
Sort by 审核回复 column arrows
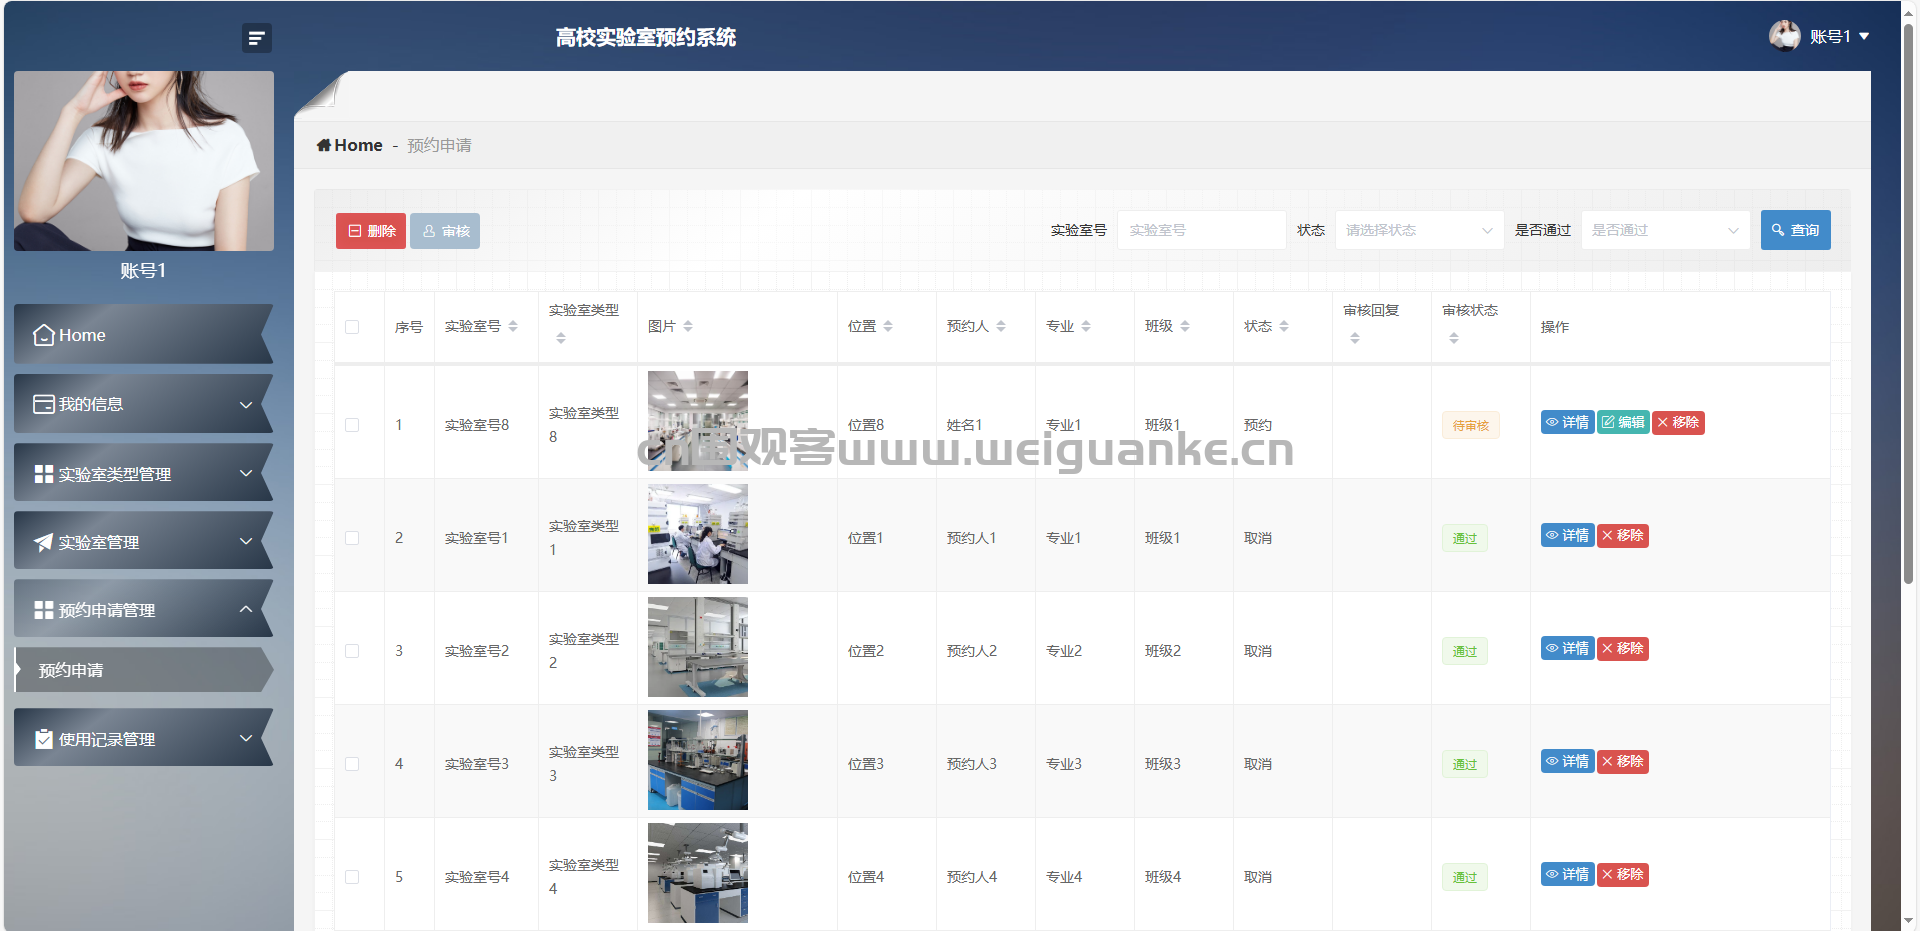[1355, 338]
